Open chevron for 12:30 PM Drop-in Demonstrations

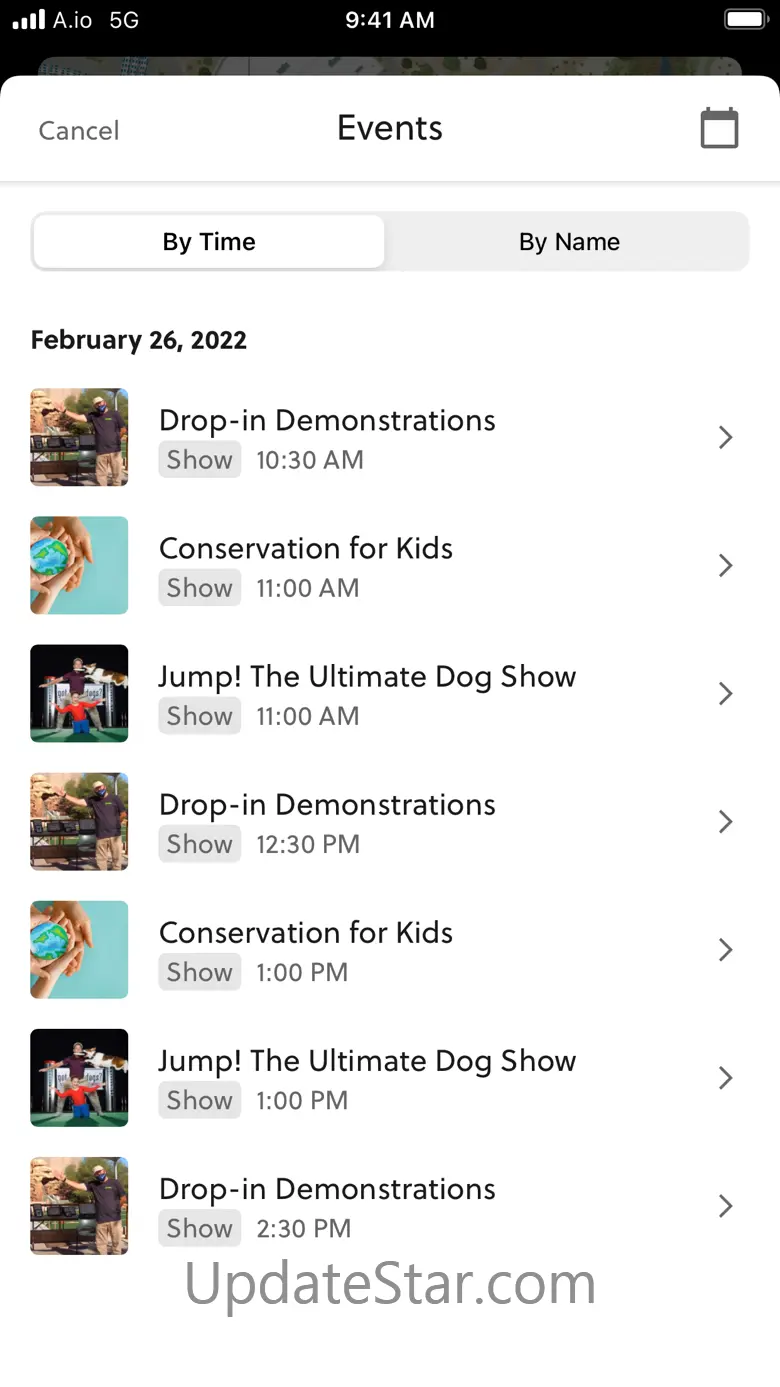coord(726,821)
